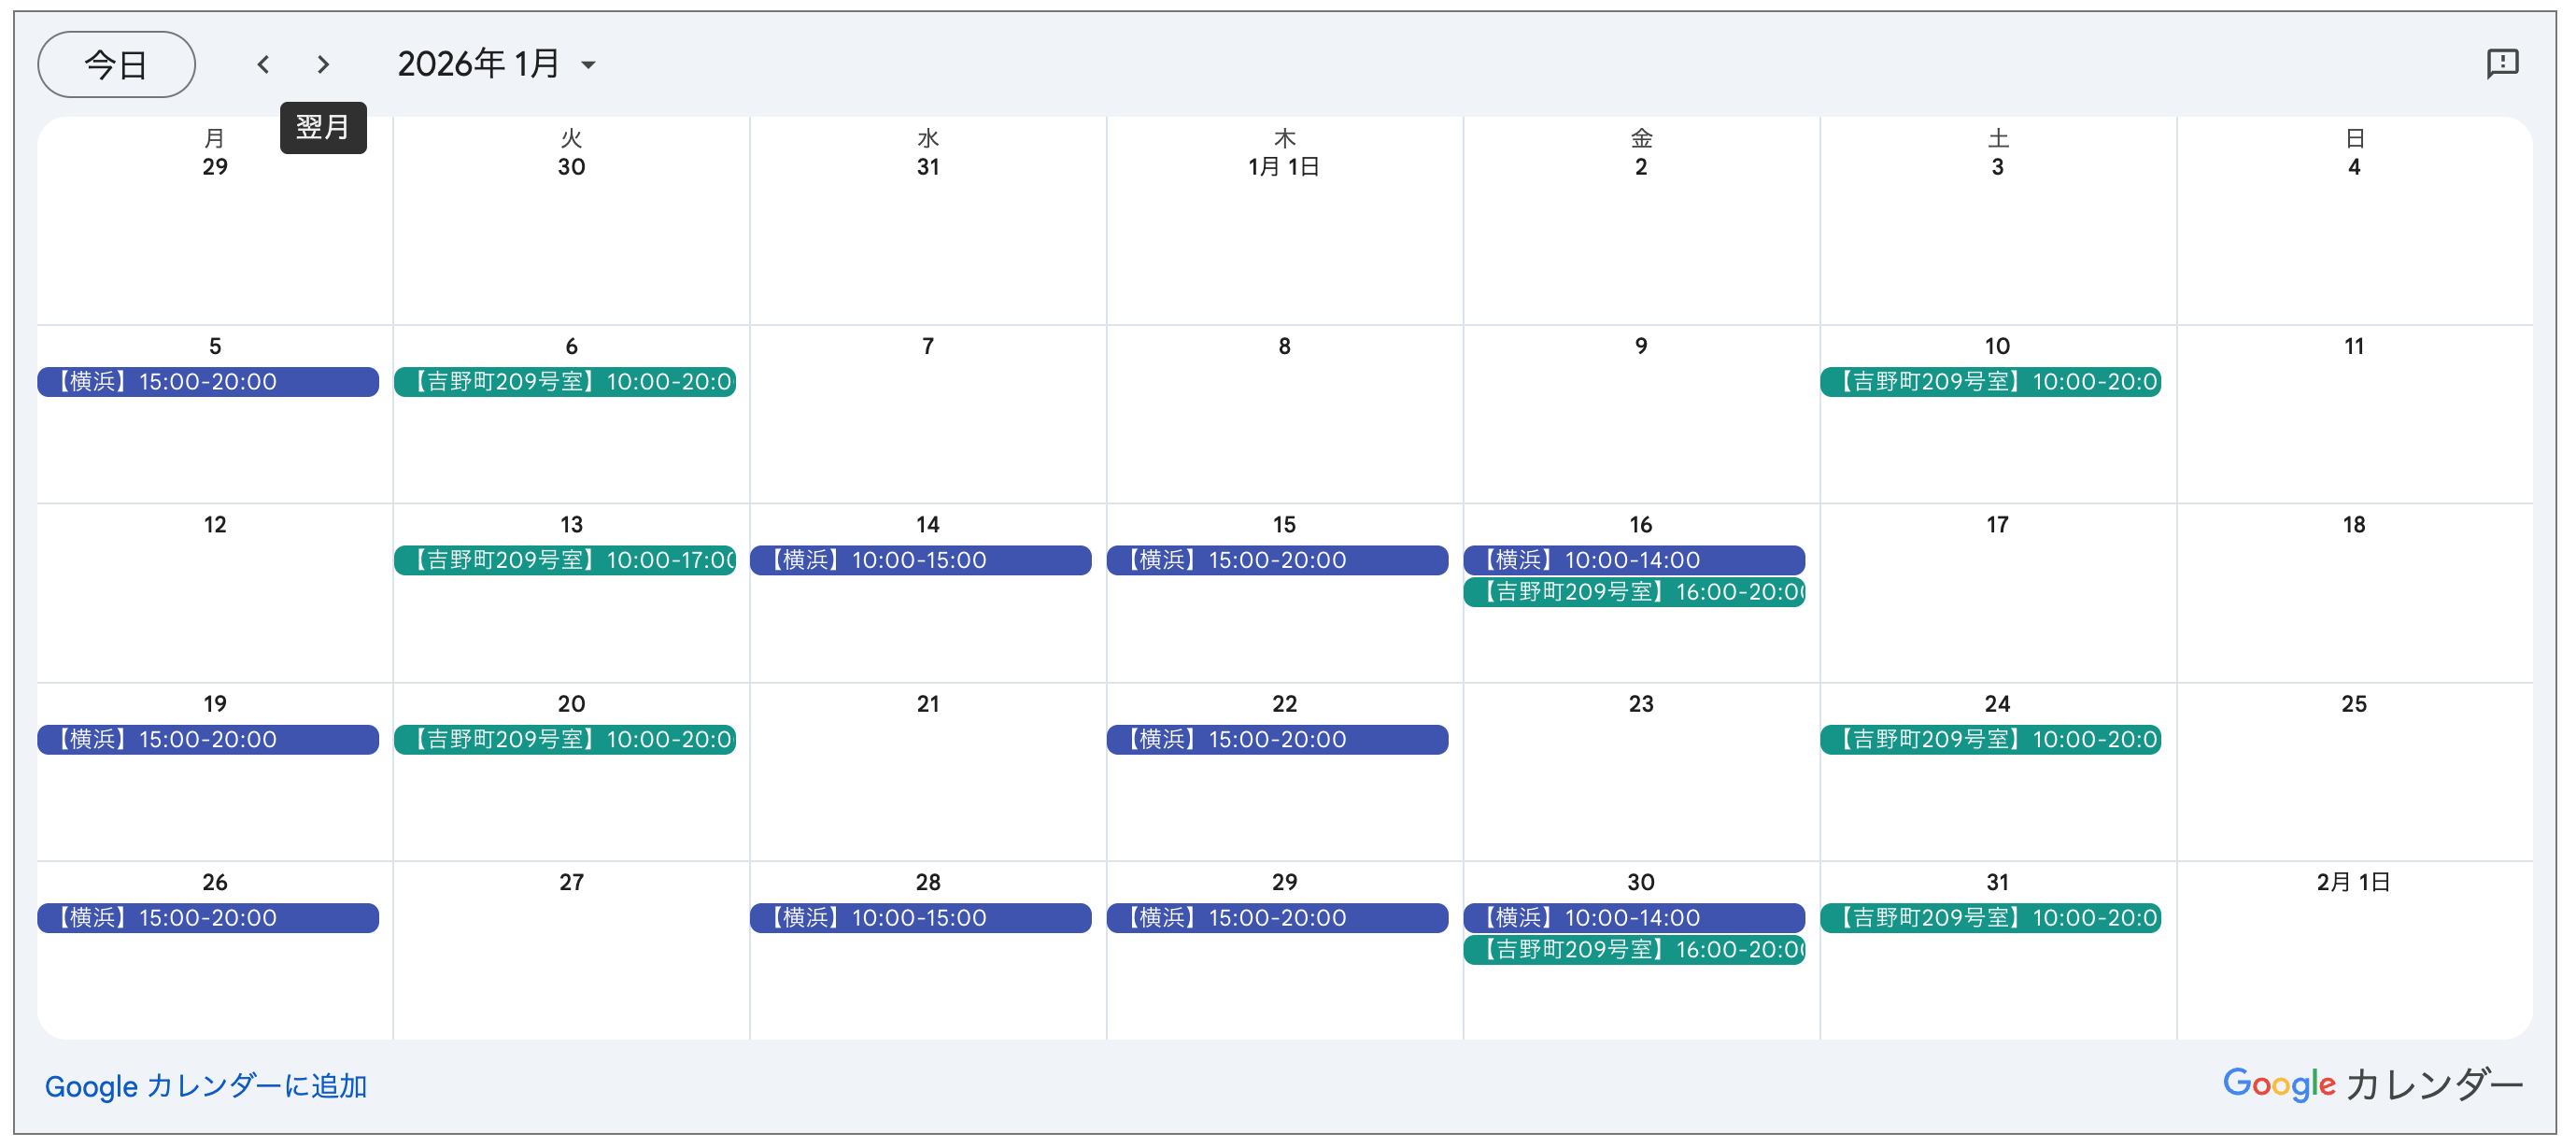Open the 2026年 1月 month dropdown
Screen dimensions: 2576x1147
496,65
